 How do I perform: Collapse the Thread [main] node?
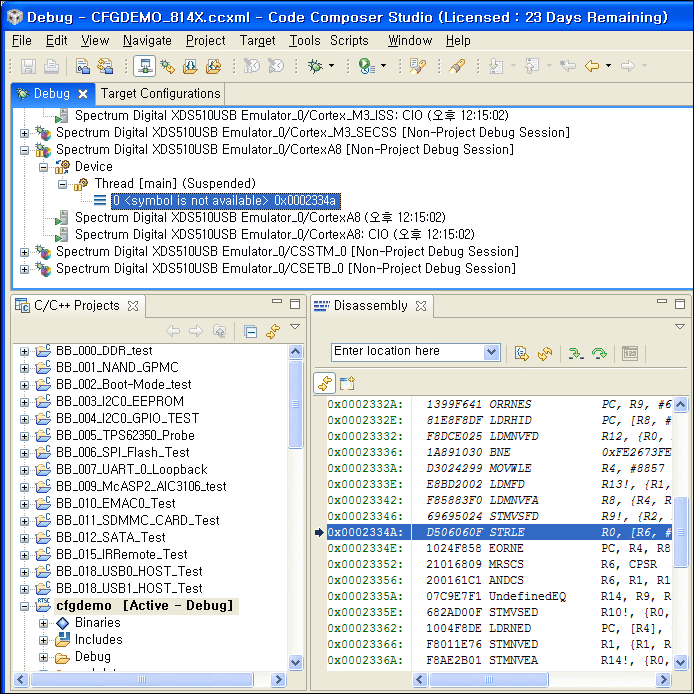click(x=62, y=184)
